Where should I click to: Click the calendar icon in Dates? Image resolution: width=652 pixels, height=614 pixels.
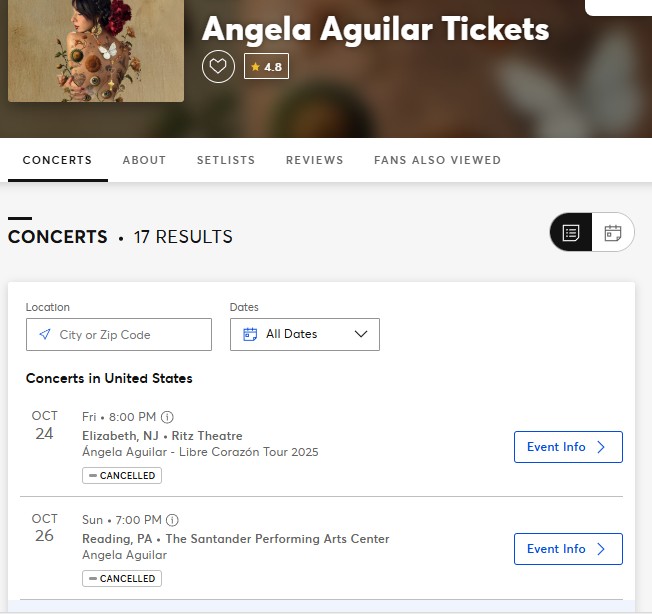click(x=250, y=334)
